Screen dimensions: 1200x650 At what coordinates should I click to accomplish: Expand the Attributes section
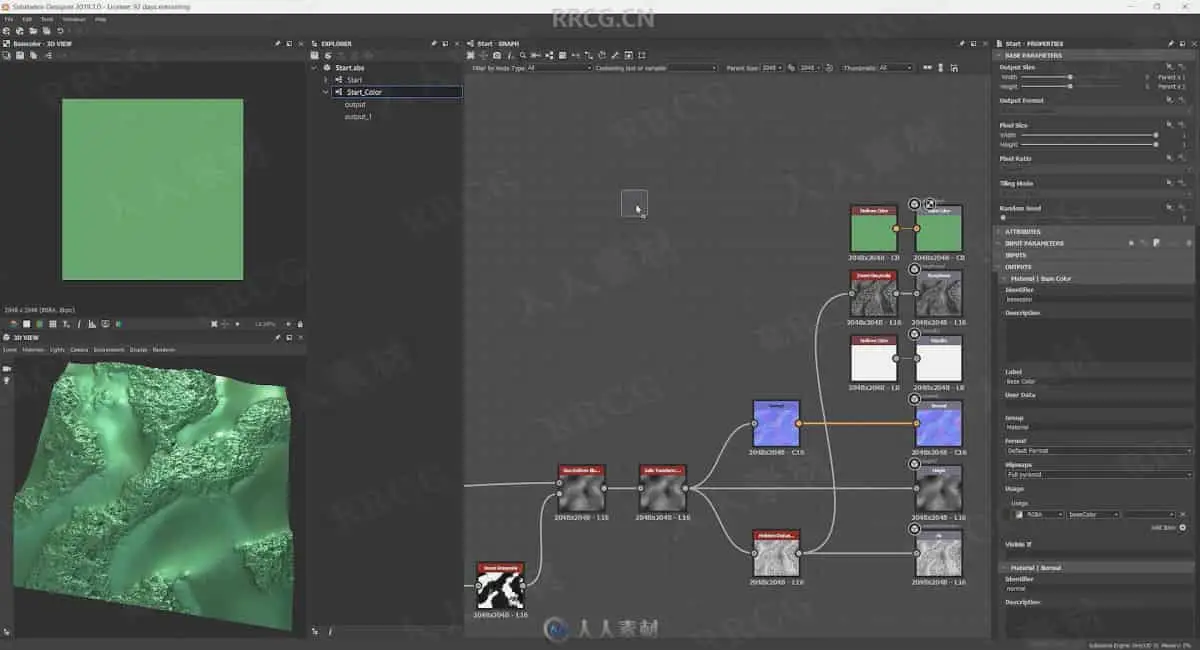click(x=997, y=232)
